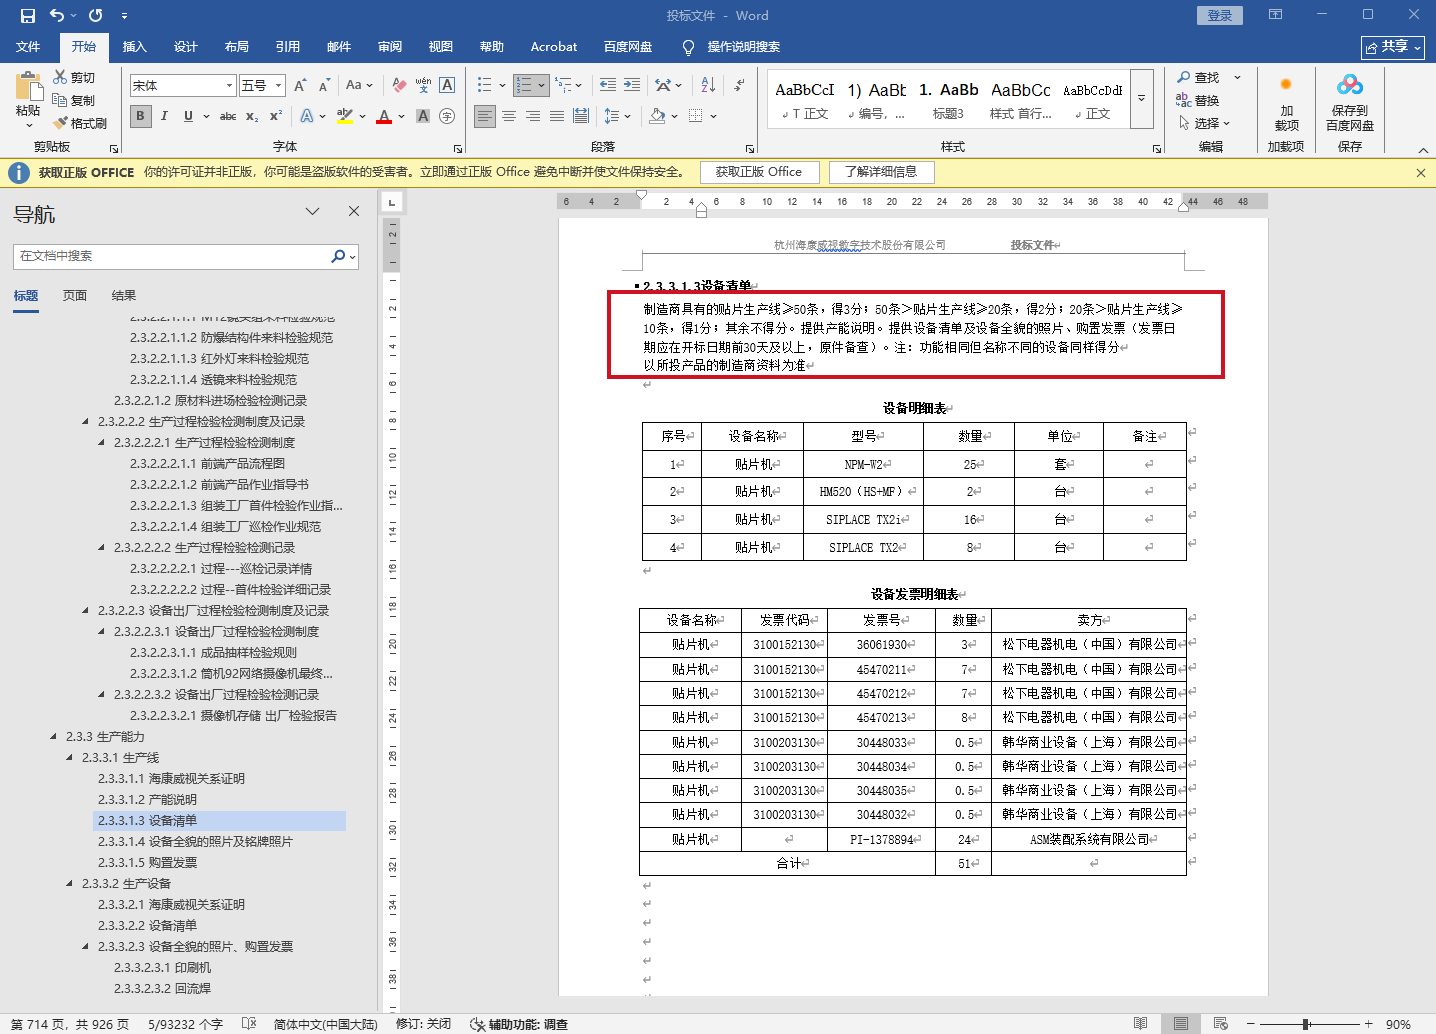The width and height of the screenshot is (1436, 1034).
Task: Undo the last action
Action: pos(57,15)
